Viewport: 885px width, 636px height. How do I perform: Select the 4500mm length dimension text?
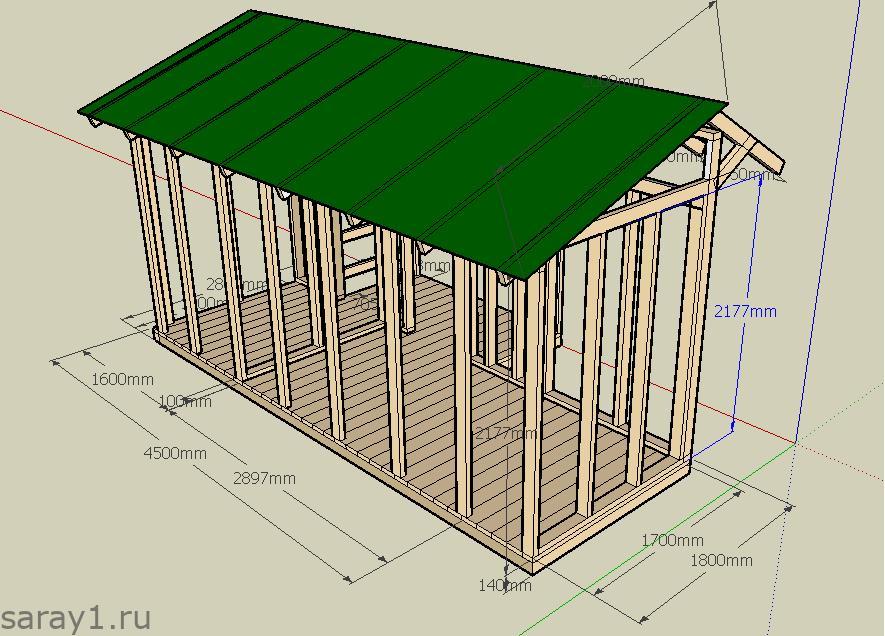tap(175, 453)
